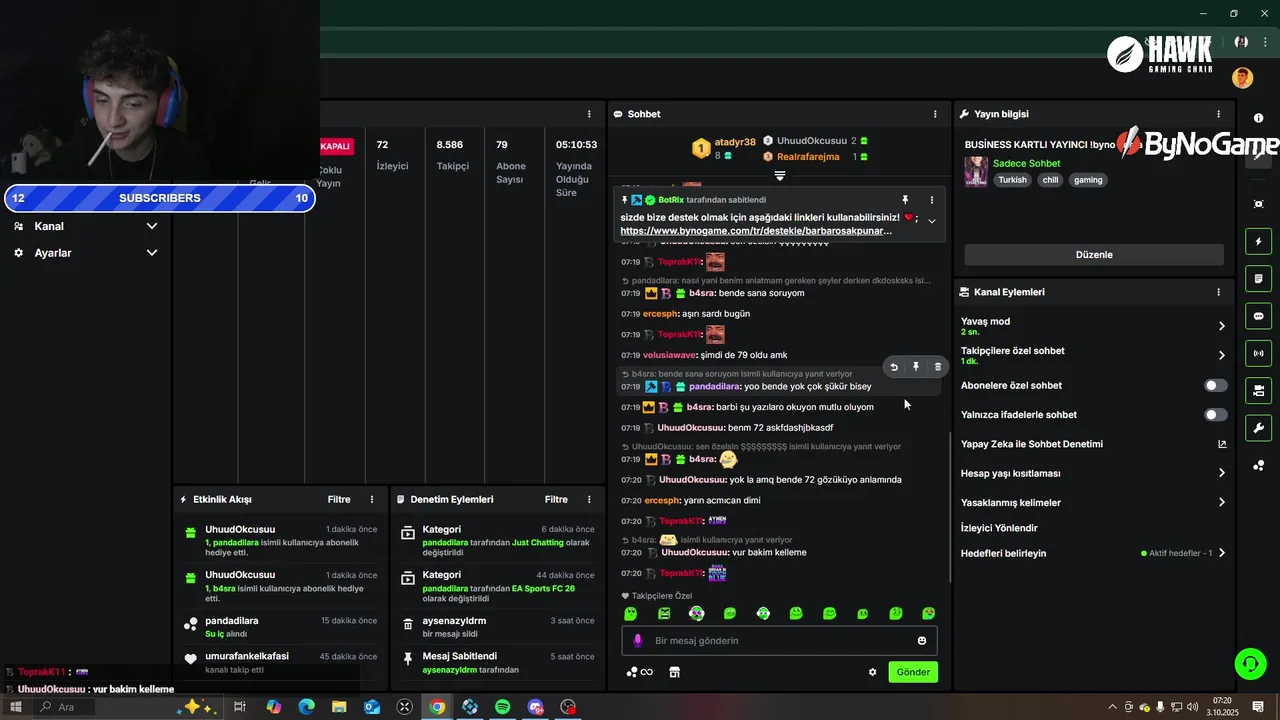Click atadyr38 in the chat leaderboard
The image size is (1280, 720).
click(735, 142)
